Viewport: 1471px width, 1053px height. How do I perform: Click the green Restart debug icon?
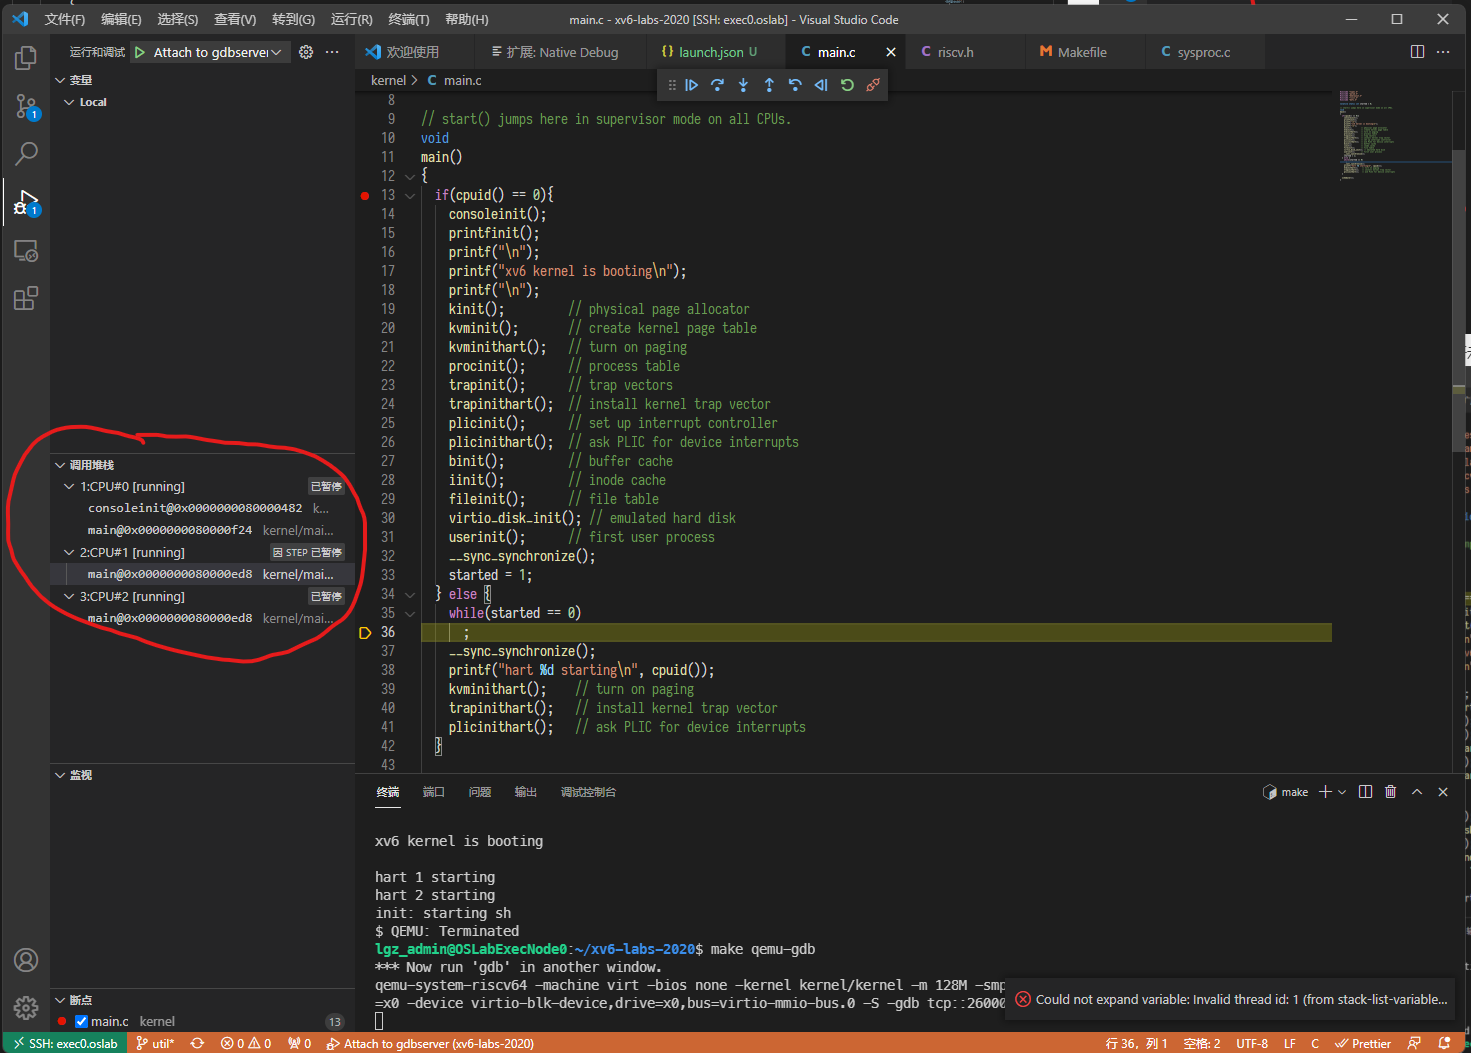point(847,85)
